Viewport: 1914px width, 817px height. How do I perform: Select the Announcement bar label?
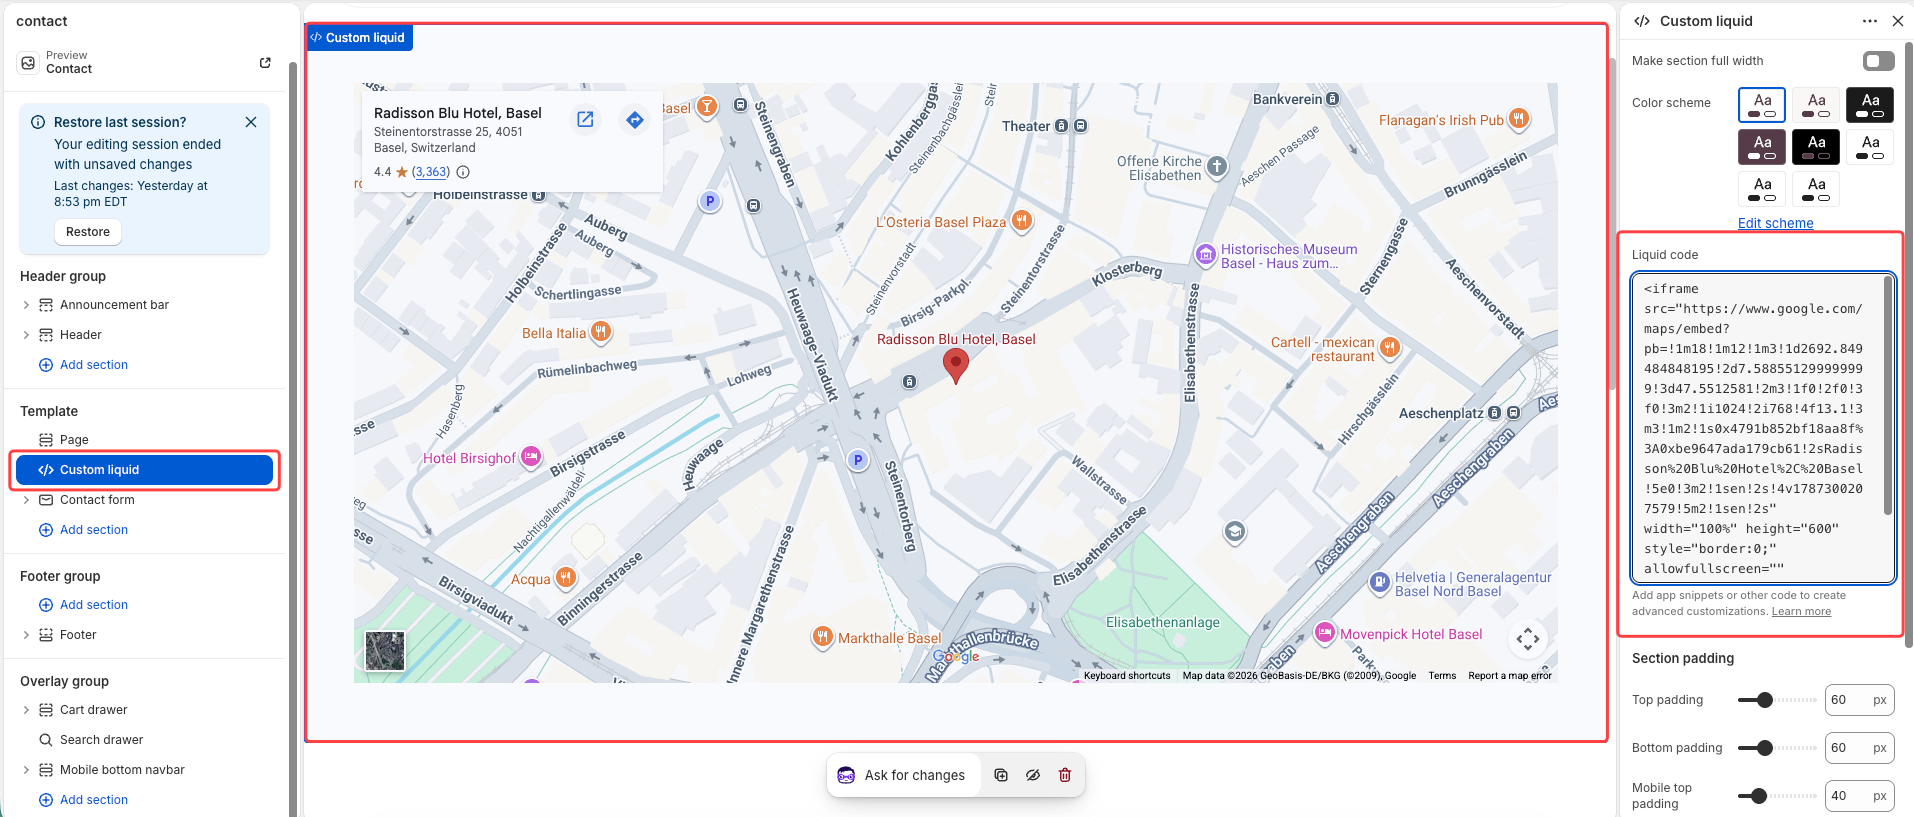click(x=114, y=305)
